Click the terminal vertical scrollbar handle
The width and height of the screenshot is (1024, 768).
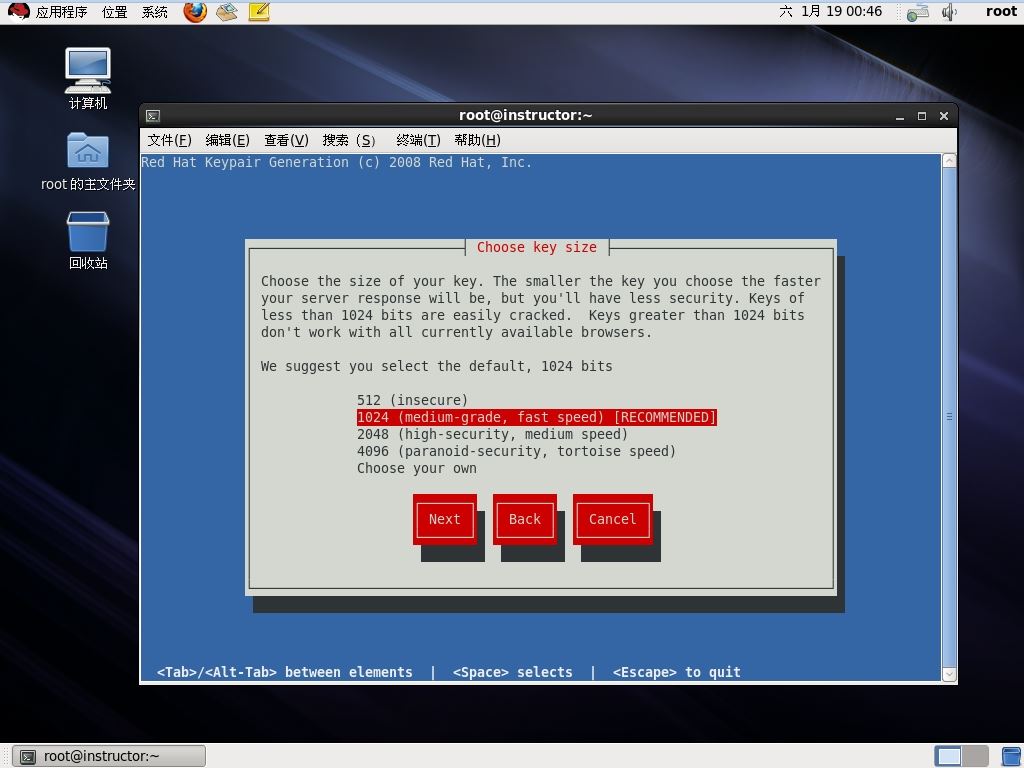click(x=950, y=417)
